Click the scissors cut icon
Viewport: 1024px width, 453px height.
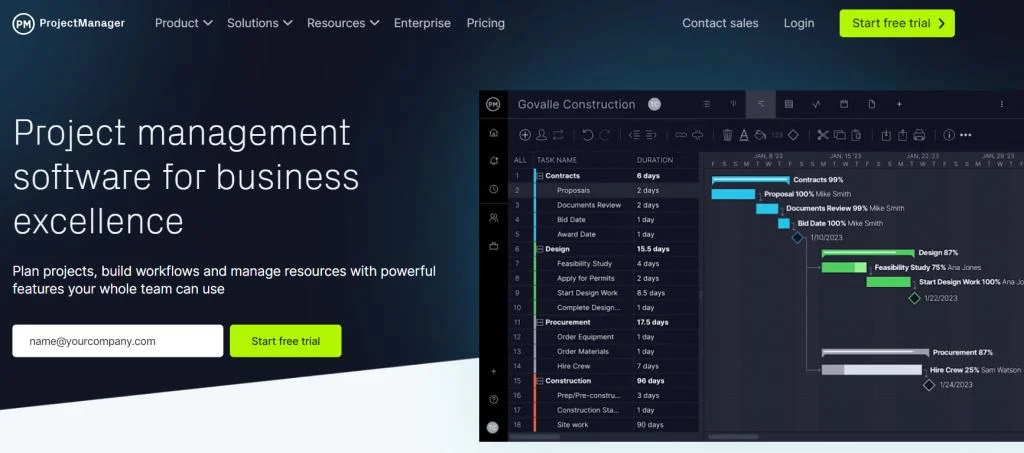pyautogui.click(x=823, y=135)
